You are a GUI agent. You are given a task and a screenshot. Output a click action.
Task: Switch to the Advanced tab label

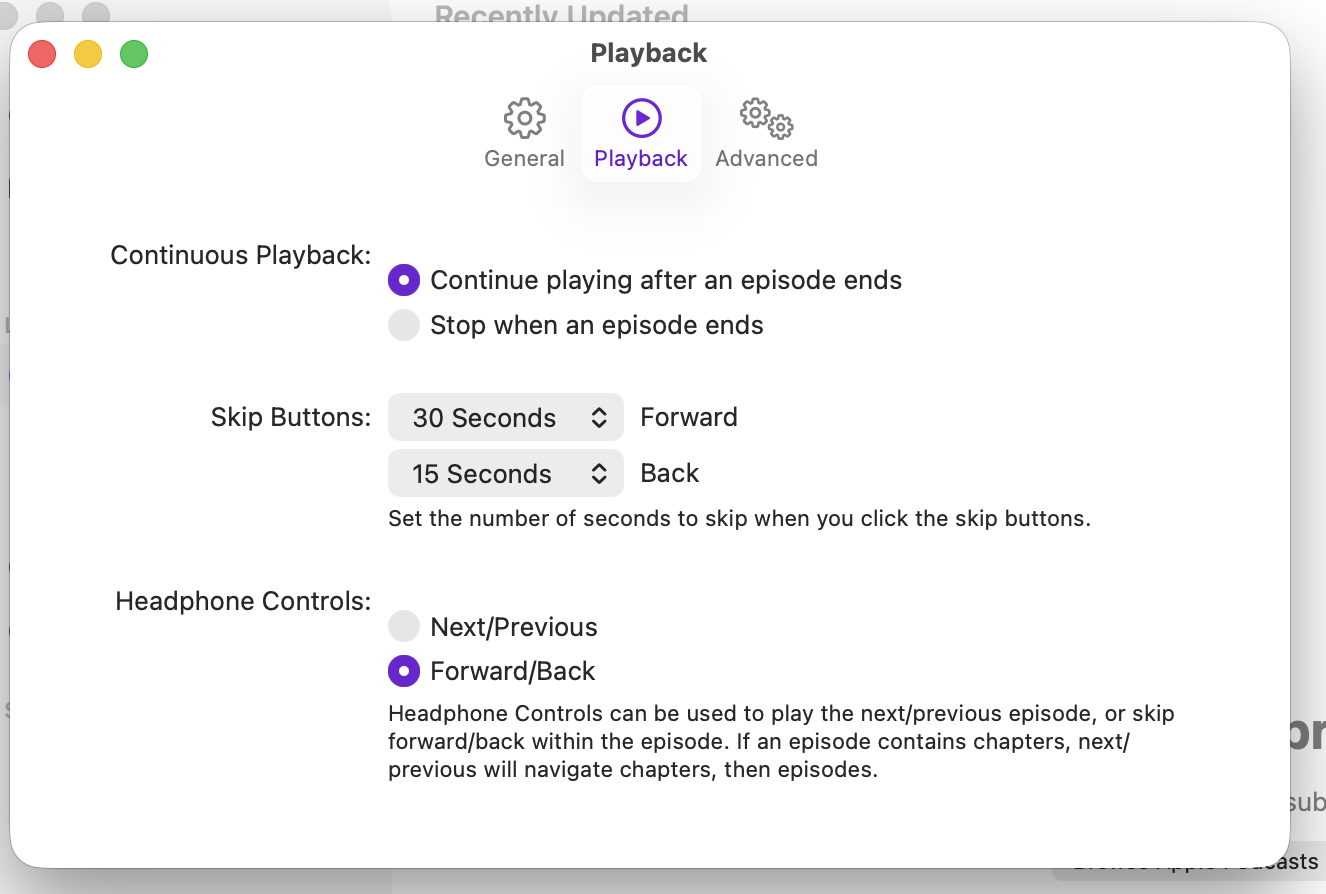[767, 158]
